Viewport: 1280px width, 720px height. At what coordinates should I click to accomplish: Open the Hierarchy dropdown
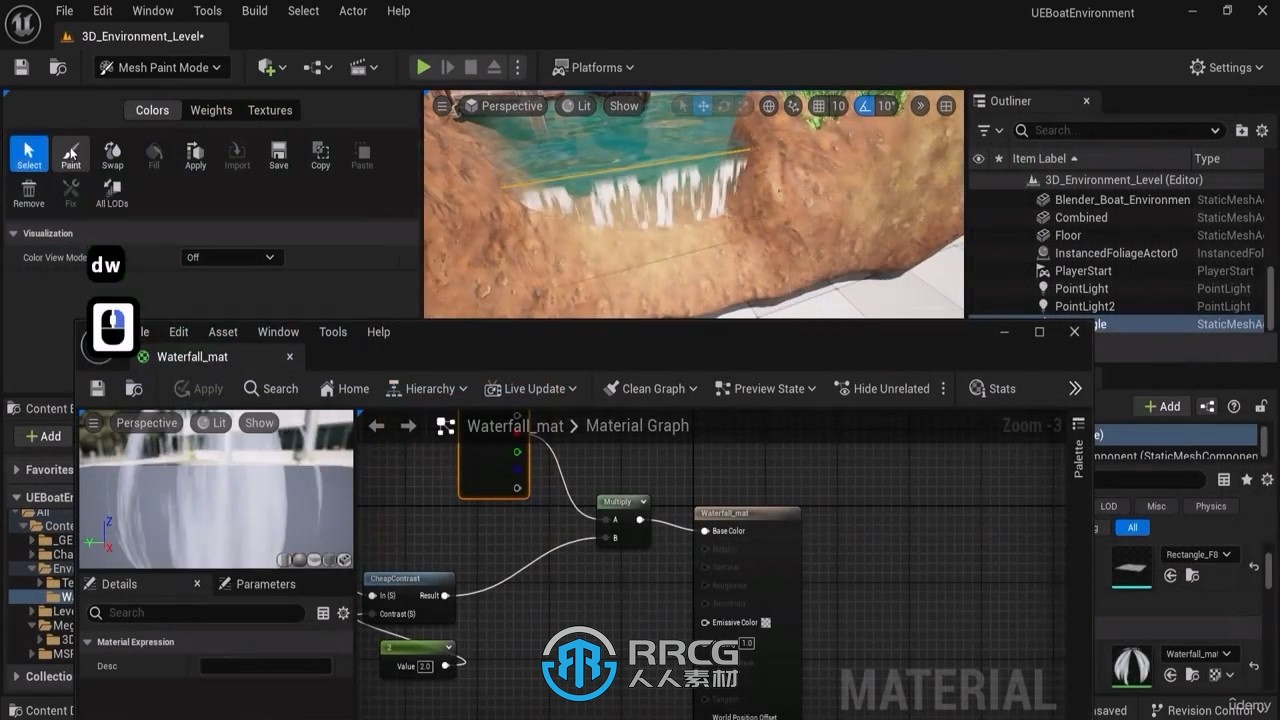tap(427, 389)
